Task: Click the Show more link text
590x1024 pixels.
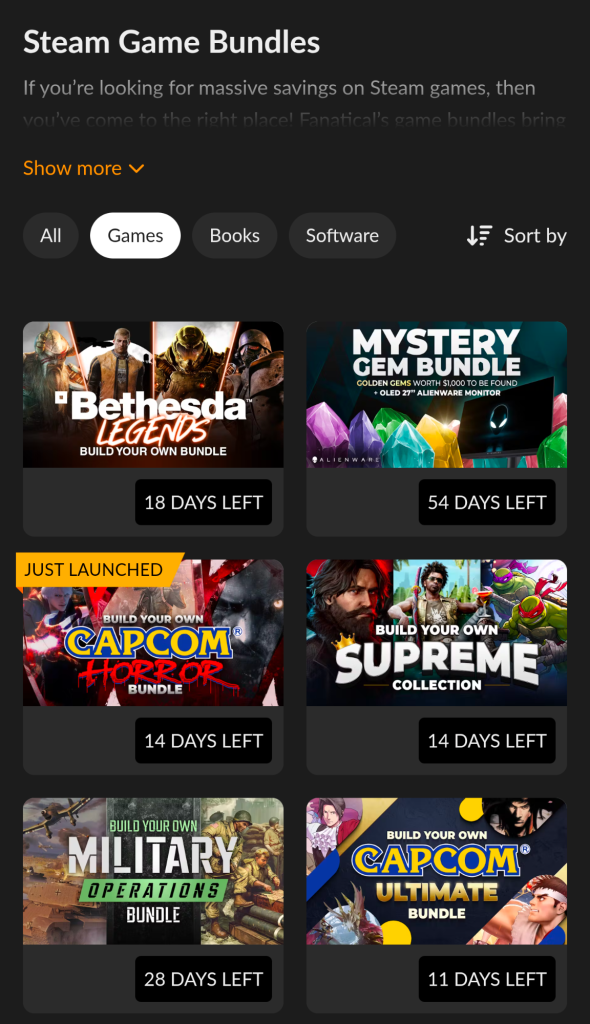Action: point(73,168)
